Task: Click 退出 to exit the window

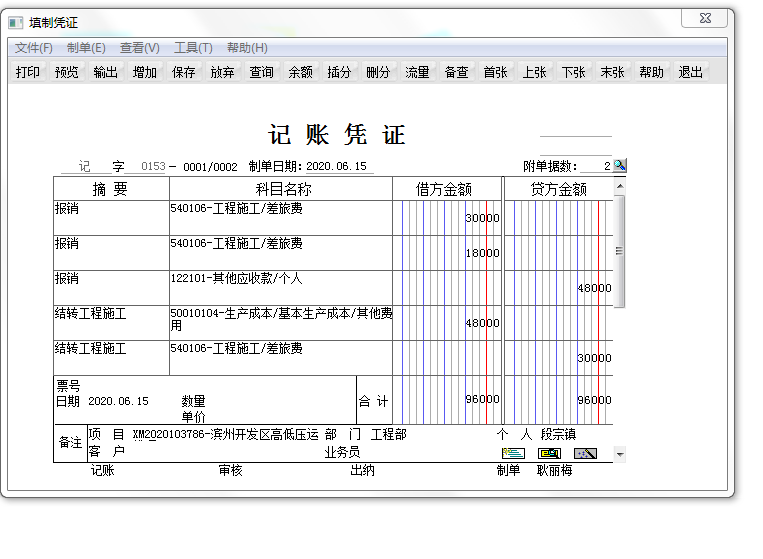Action: (x=690, y=72)
